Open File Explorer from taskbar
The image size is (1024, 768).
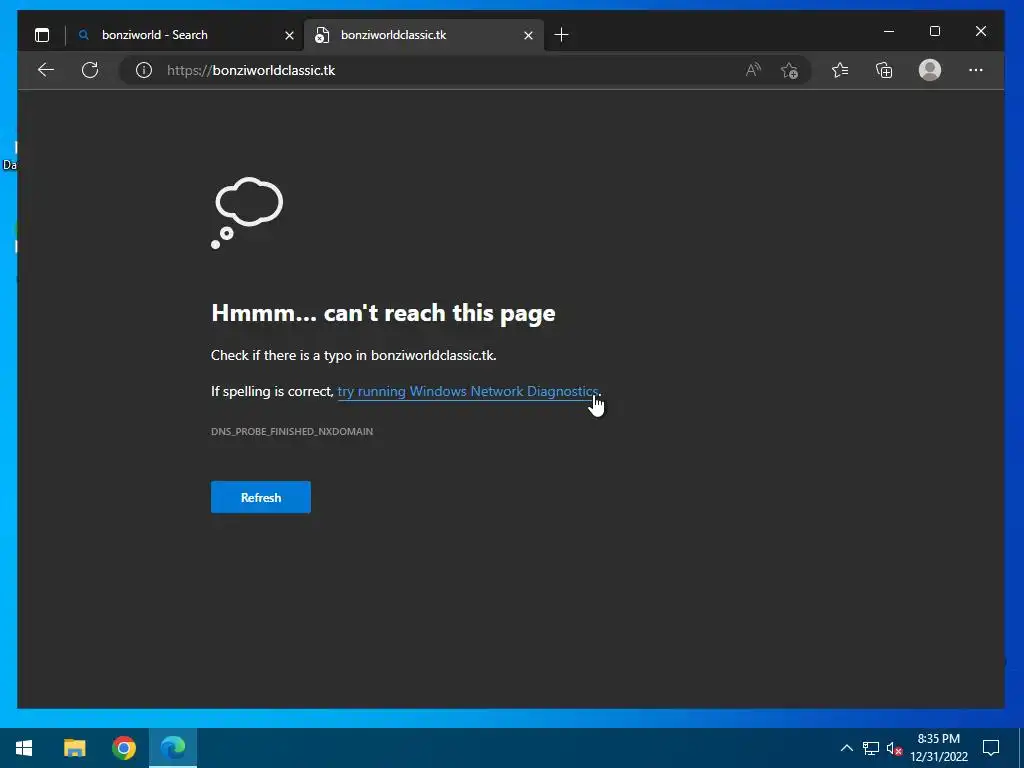[74, 748]
